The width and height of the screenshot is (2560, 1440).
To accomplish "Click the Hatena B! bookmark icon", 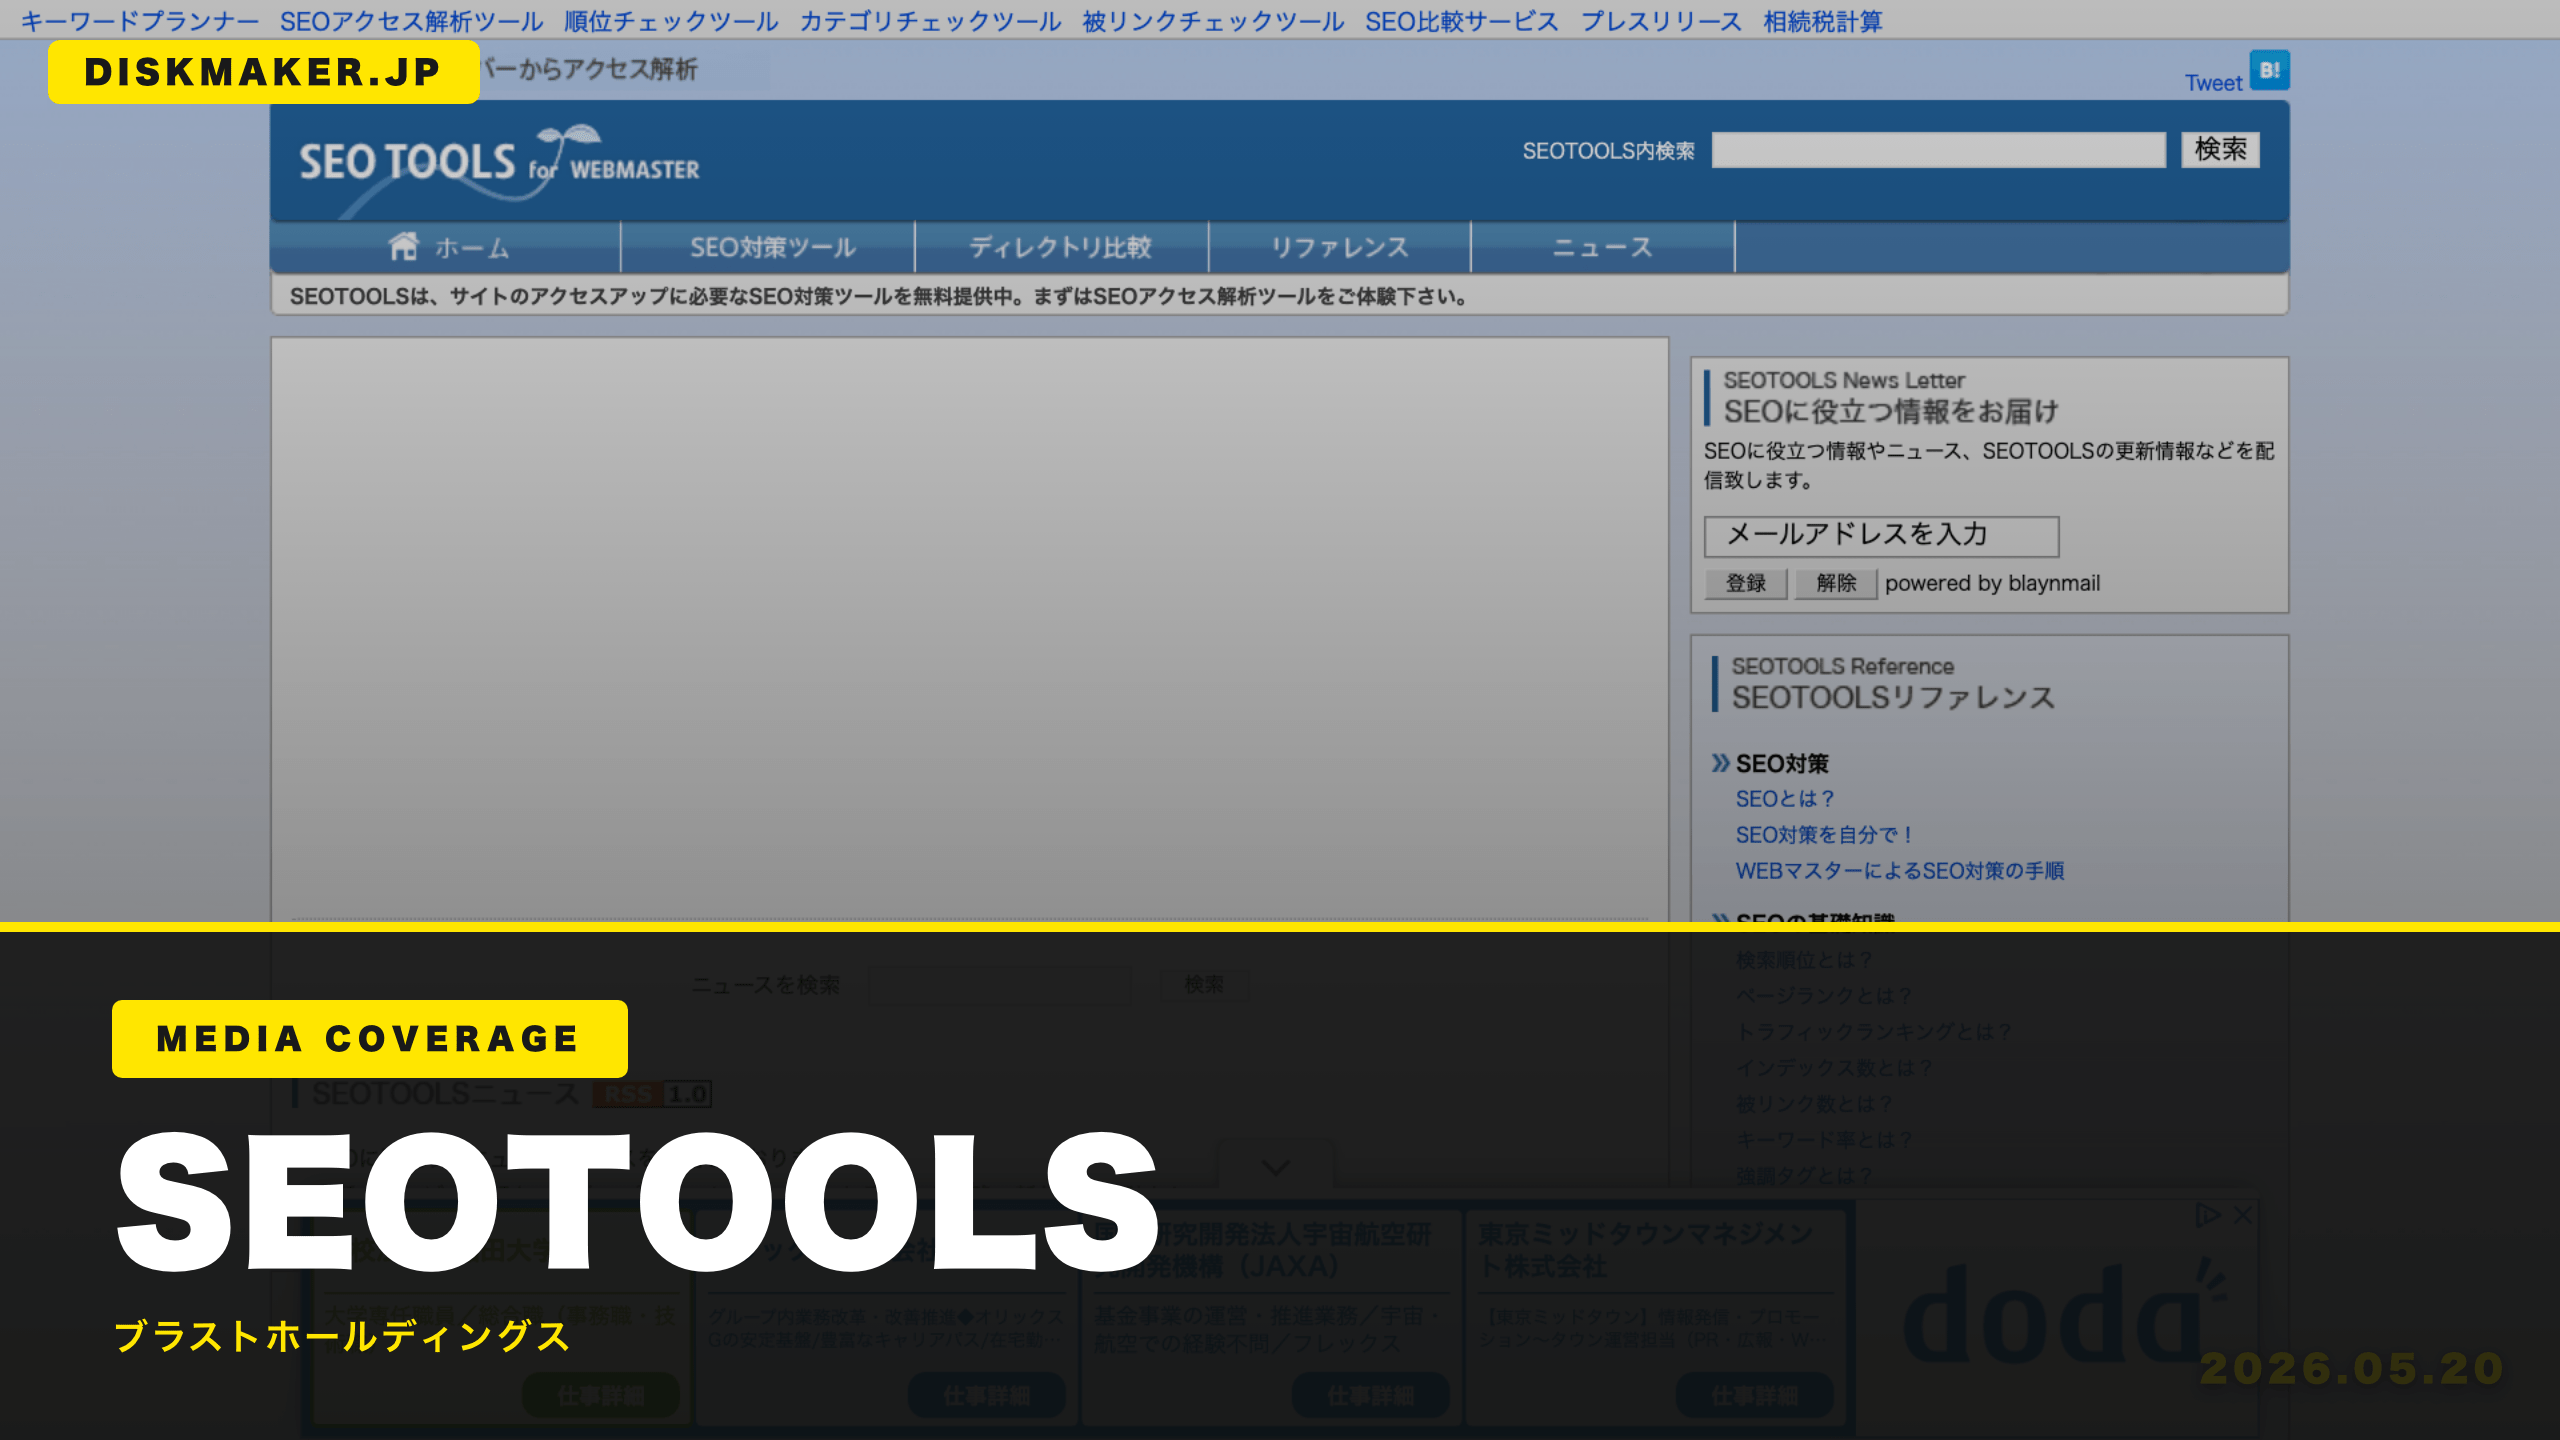I will 2269,70.
